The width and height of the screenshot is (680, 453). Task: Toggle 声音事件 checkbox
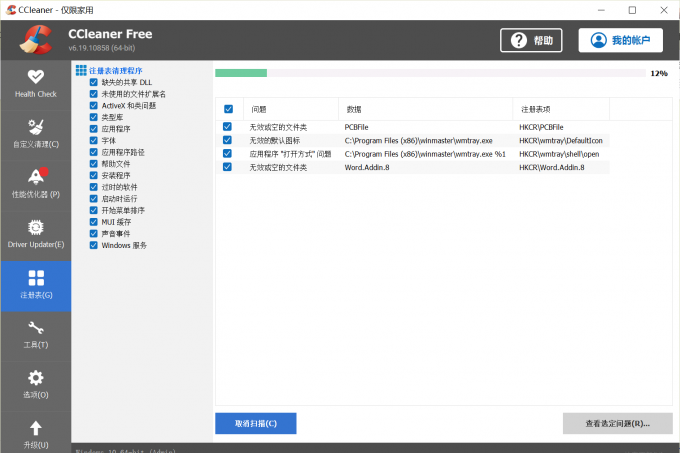tap(94, 234)
